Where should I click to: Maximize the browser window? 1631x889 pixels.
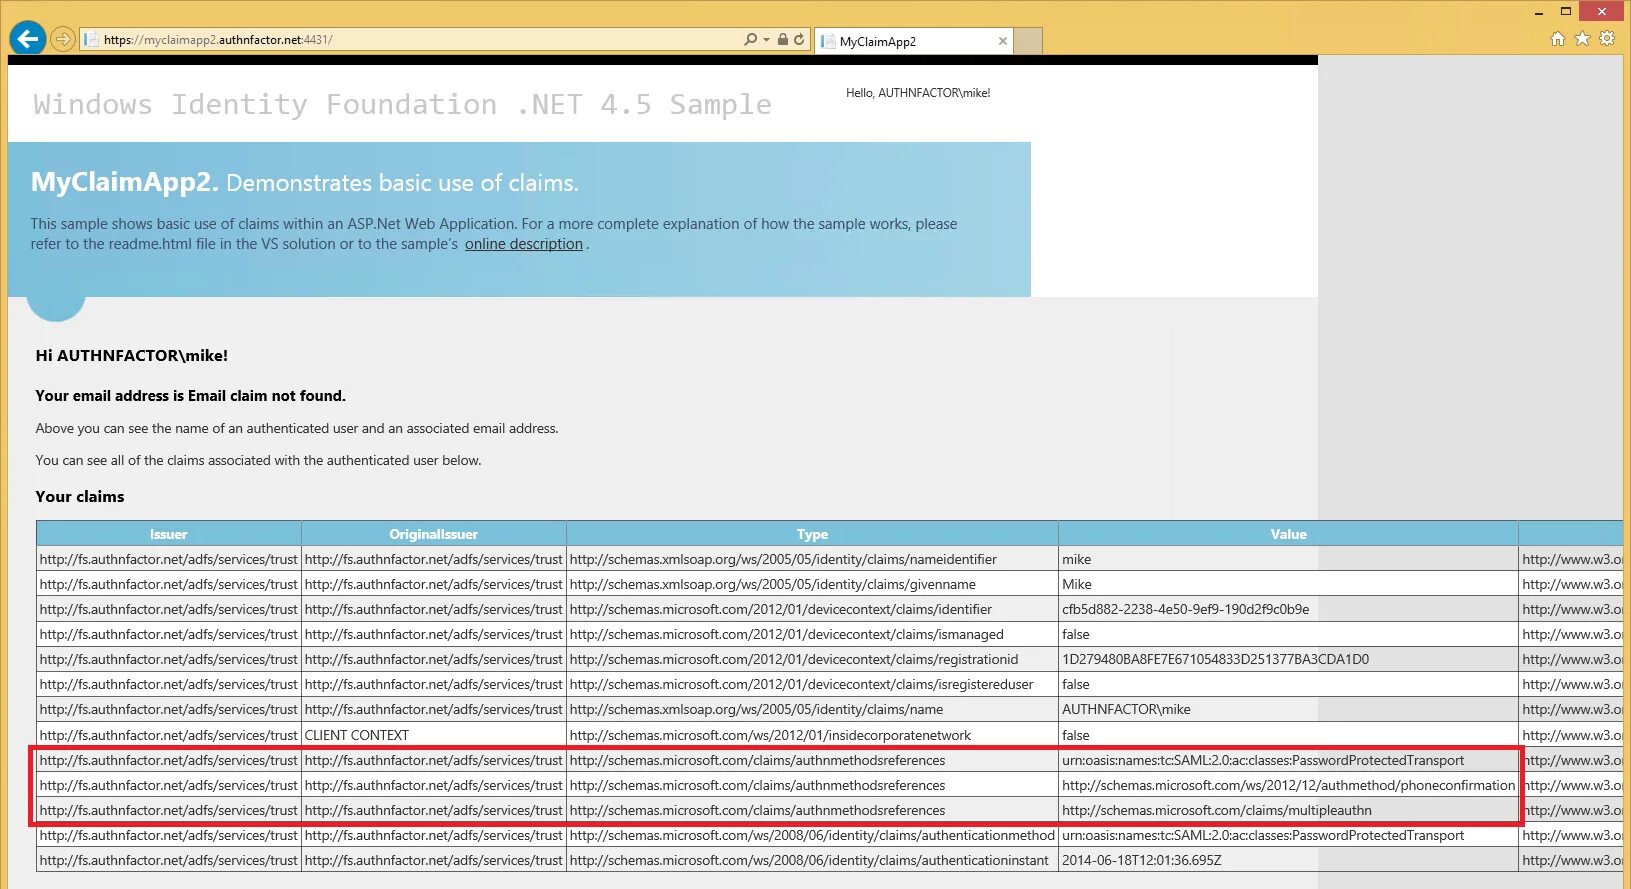(x=1566, y=12)
